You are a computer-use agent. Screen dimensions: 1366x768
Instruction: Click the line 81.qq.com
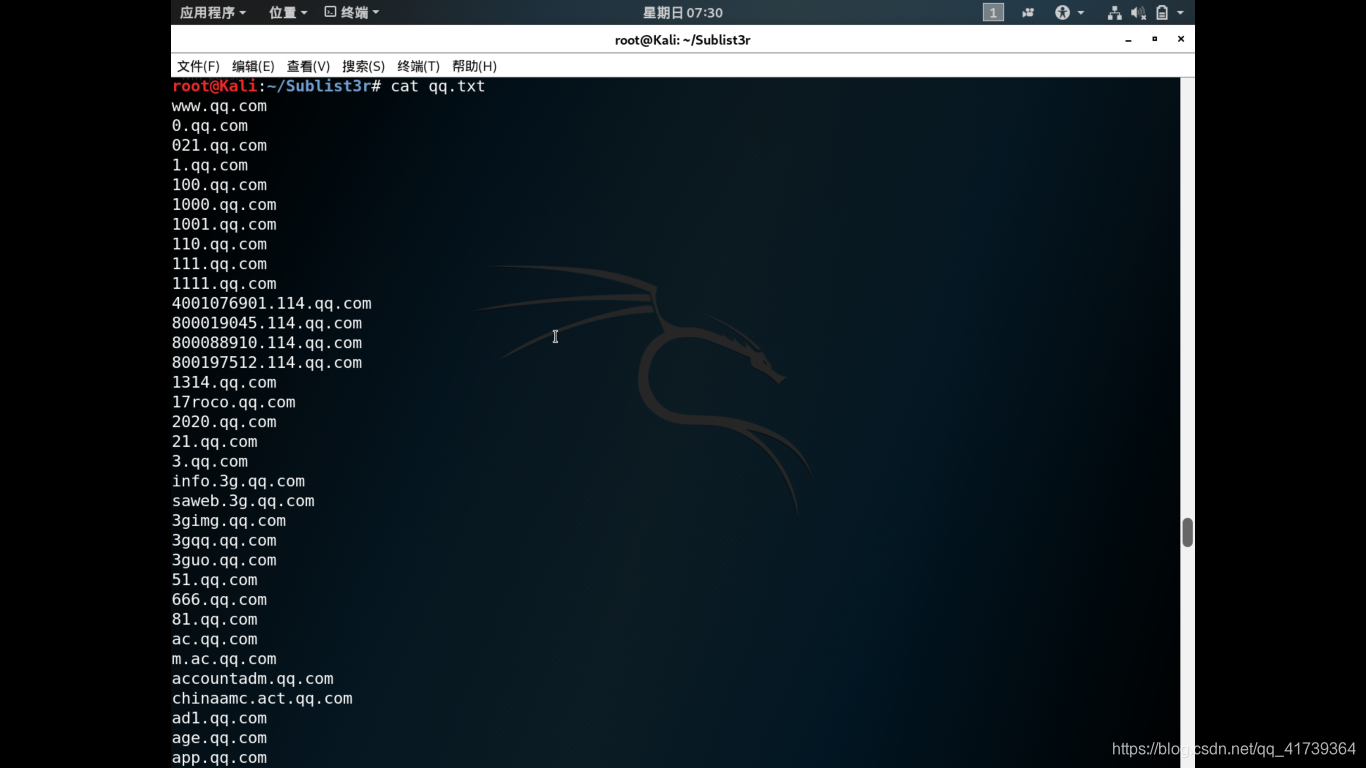point(215,620)
